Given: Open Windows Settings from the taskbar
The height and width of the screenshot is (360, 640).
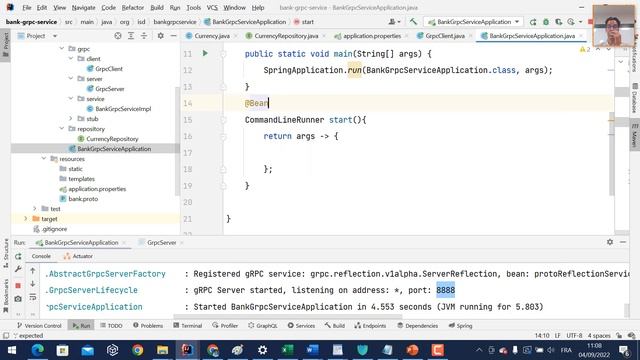Looking at the screenshot, I should [x=262, y=350].
